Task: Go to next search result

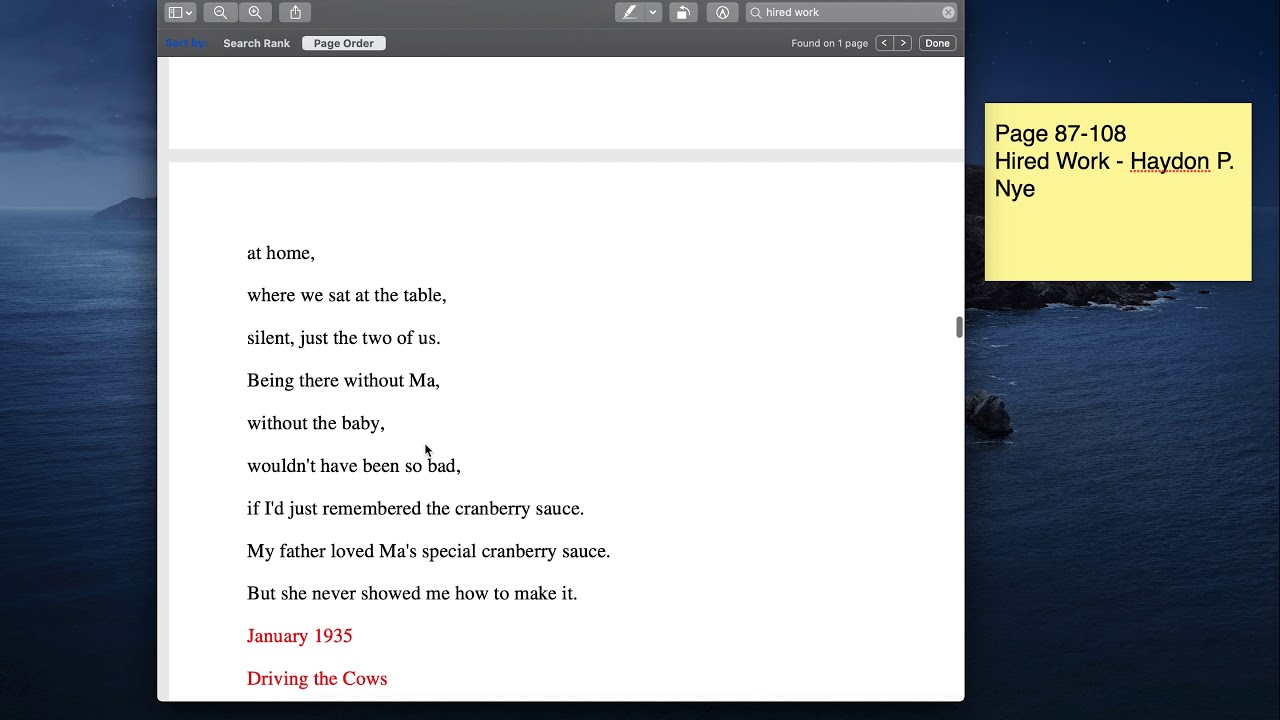Action: (x=903, y=43)
